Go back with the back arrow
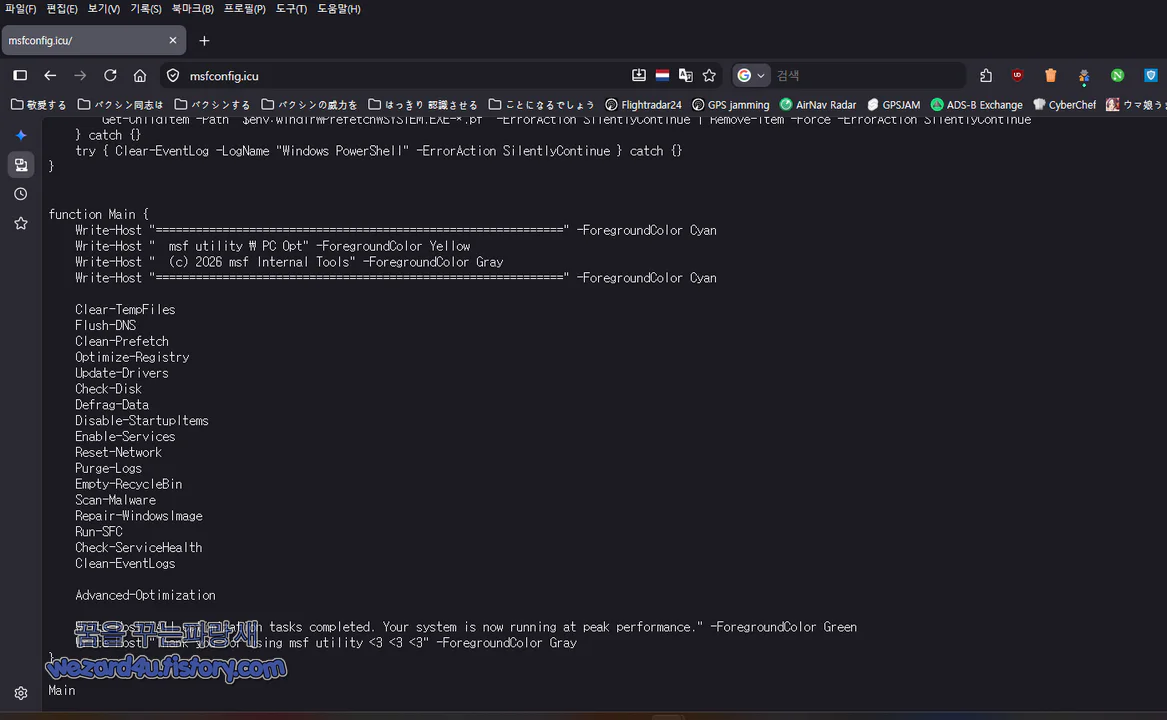Viewport: 1167px width, 720px height. tap(50, 75)
